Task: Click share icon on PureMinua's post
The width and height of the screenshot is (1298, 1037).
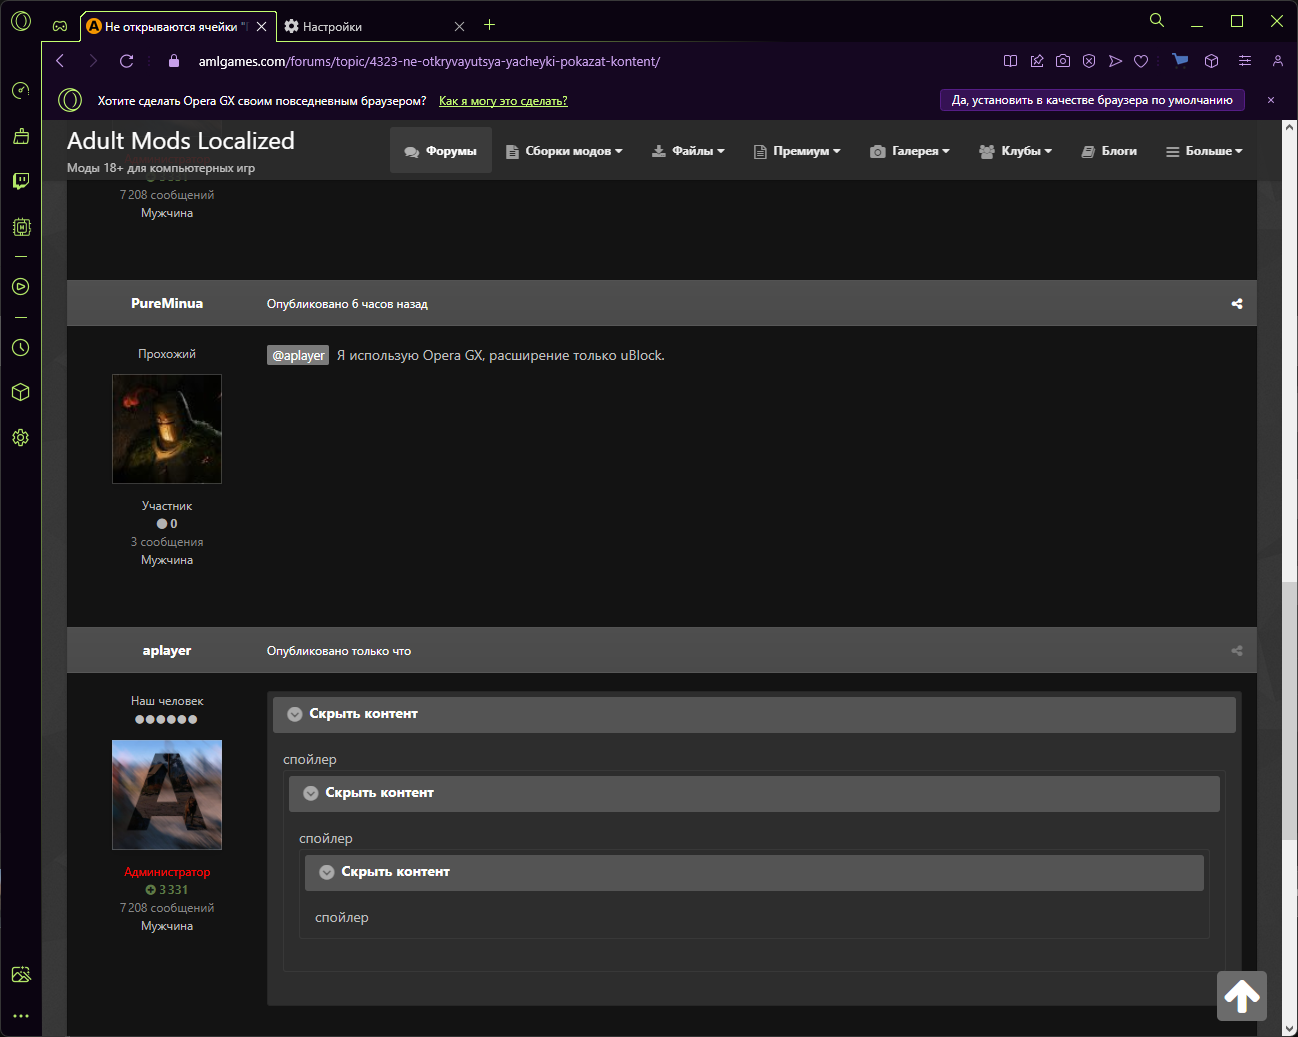Action: click(x=1236, y=304)
